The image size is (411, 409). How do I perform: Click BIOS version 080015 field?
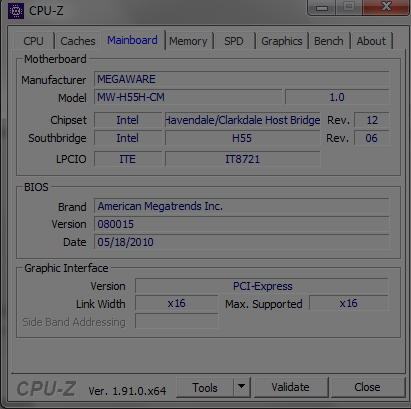[x=241, y=224]
